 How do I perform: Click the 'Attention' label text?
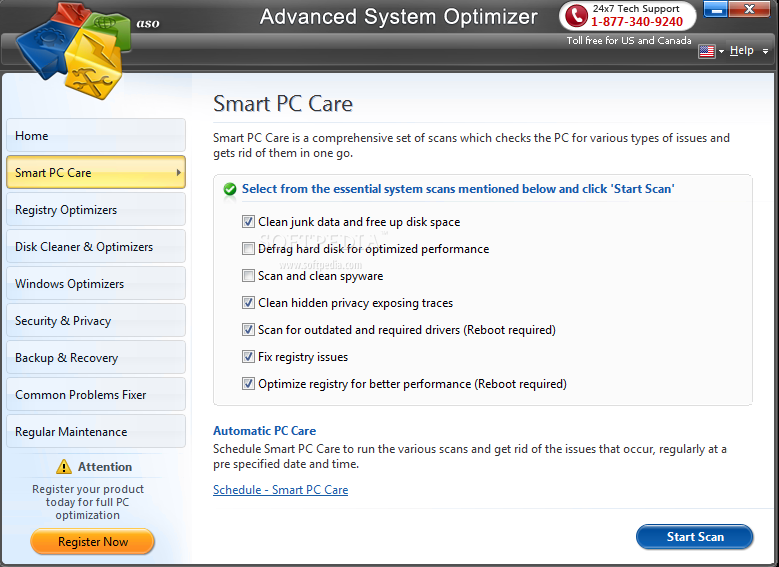(105, 467)
